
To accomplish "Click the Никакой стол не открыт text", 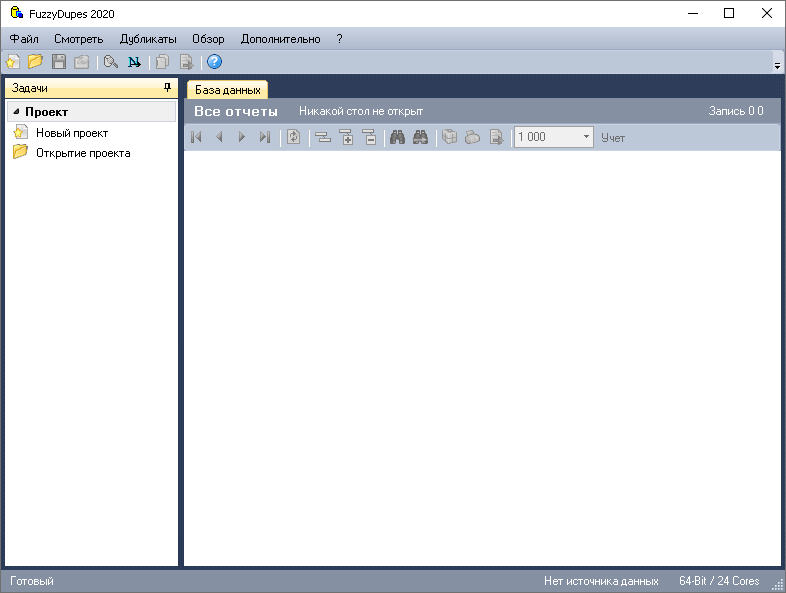I will click(361, 111).
